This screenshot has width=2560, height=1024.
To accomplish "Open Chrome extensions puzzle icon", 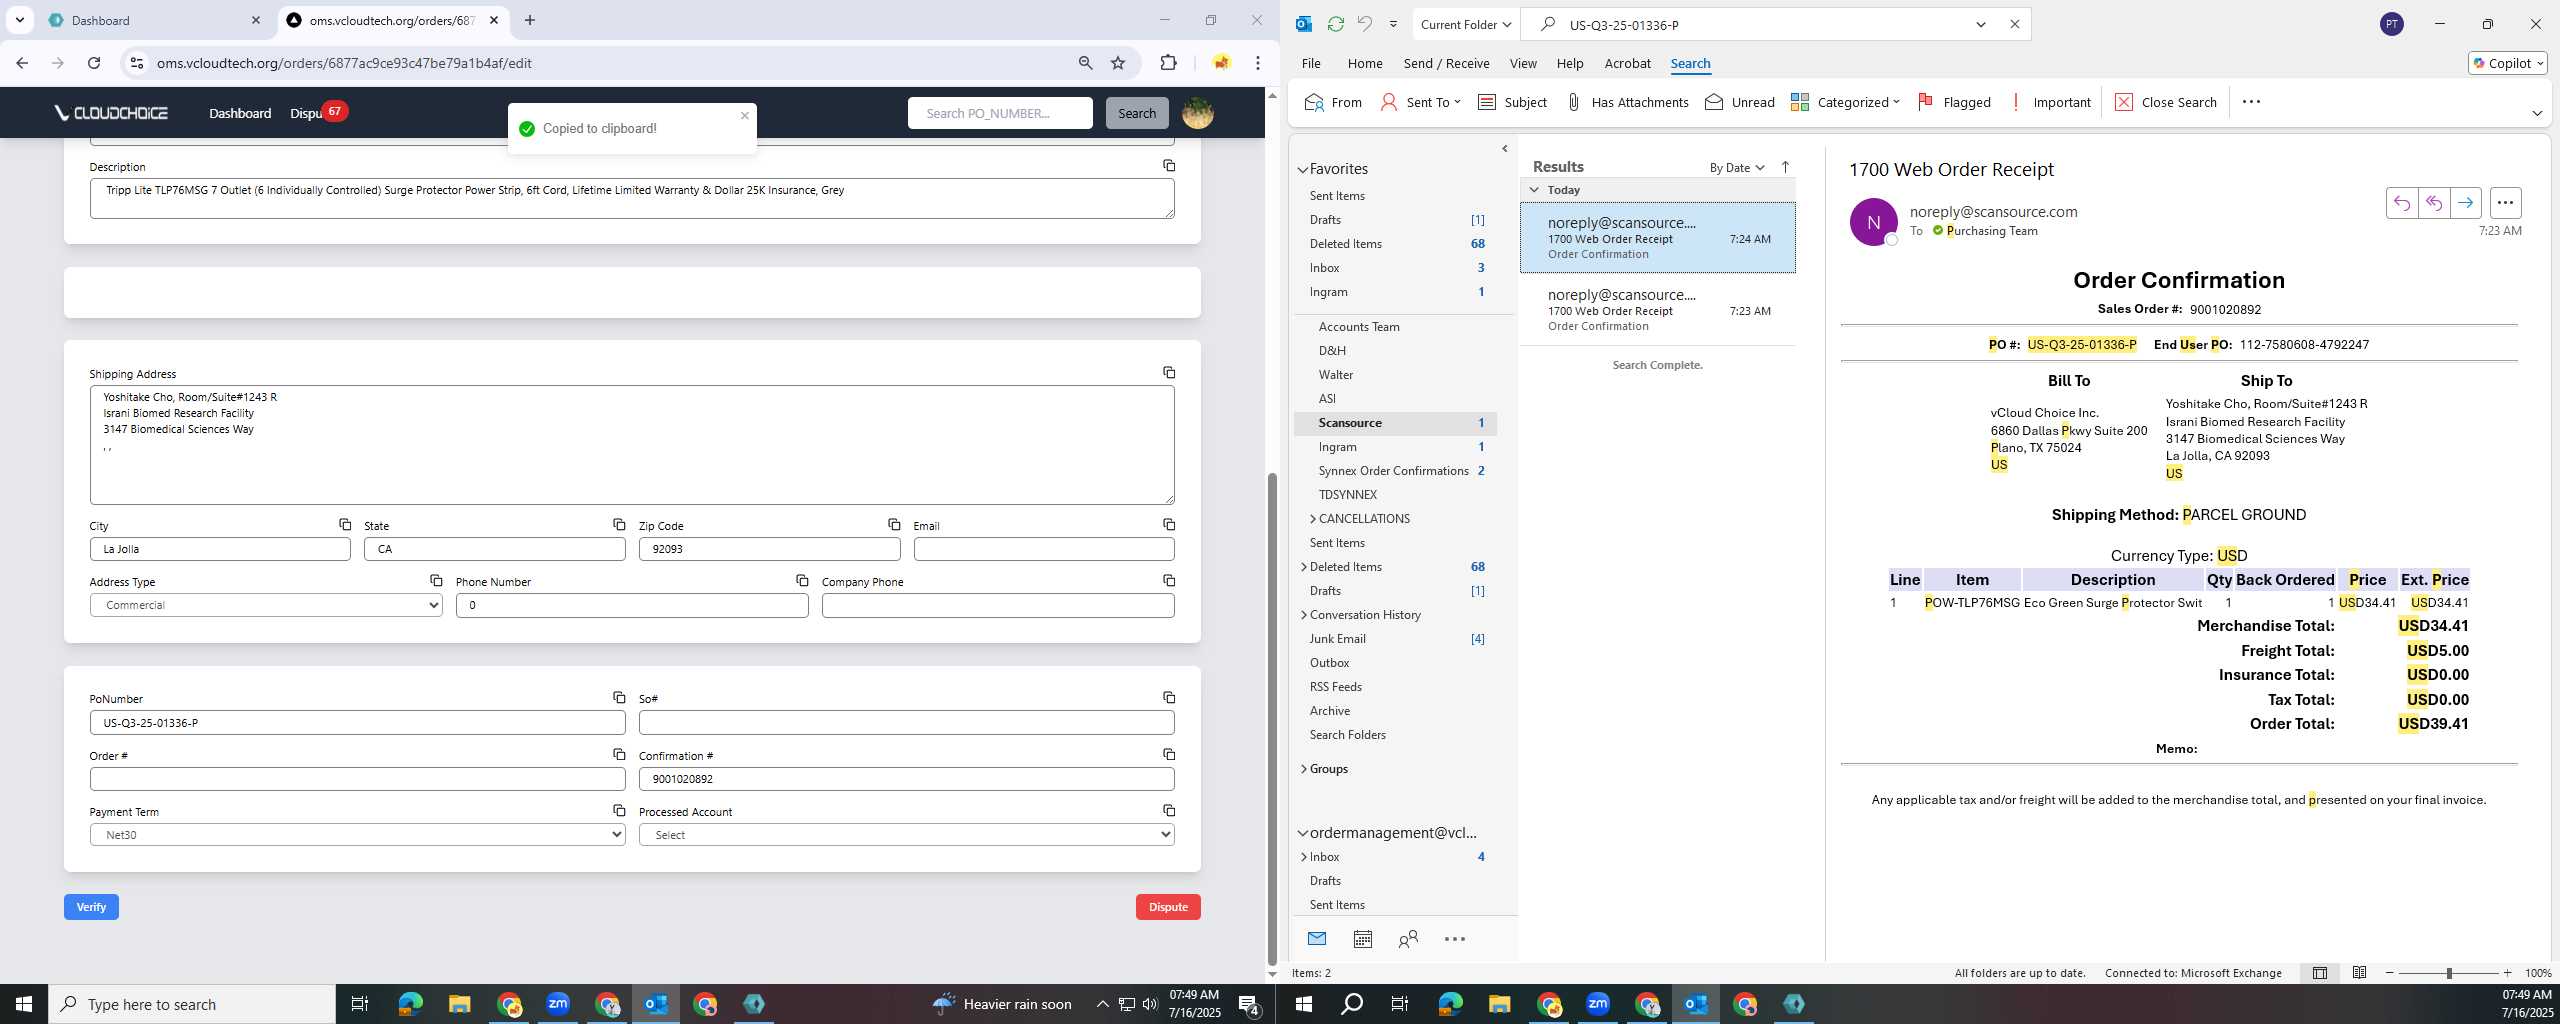I will [x=1168, y=63].
